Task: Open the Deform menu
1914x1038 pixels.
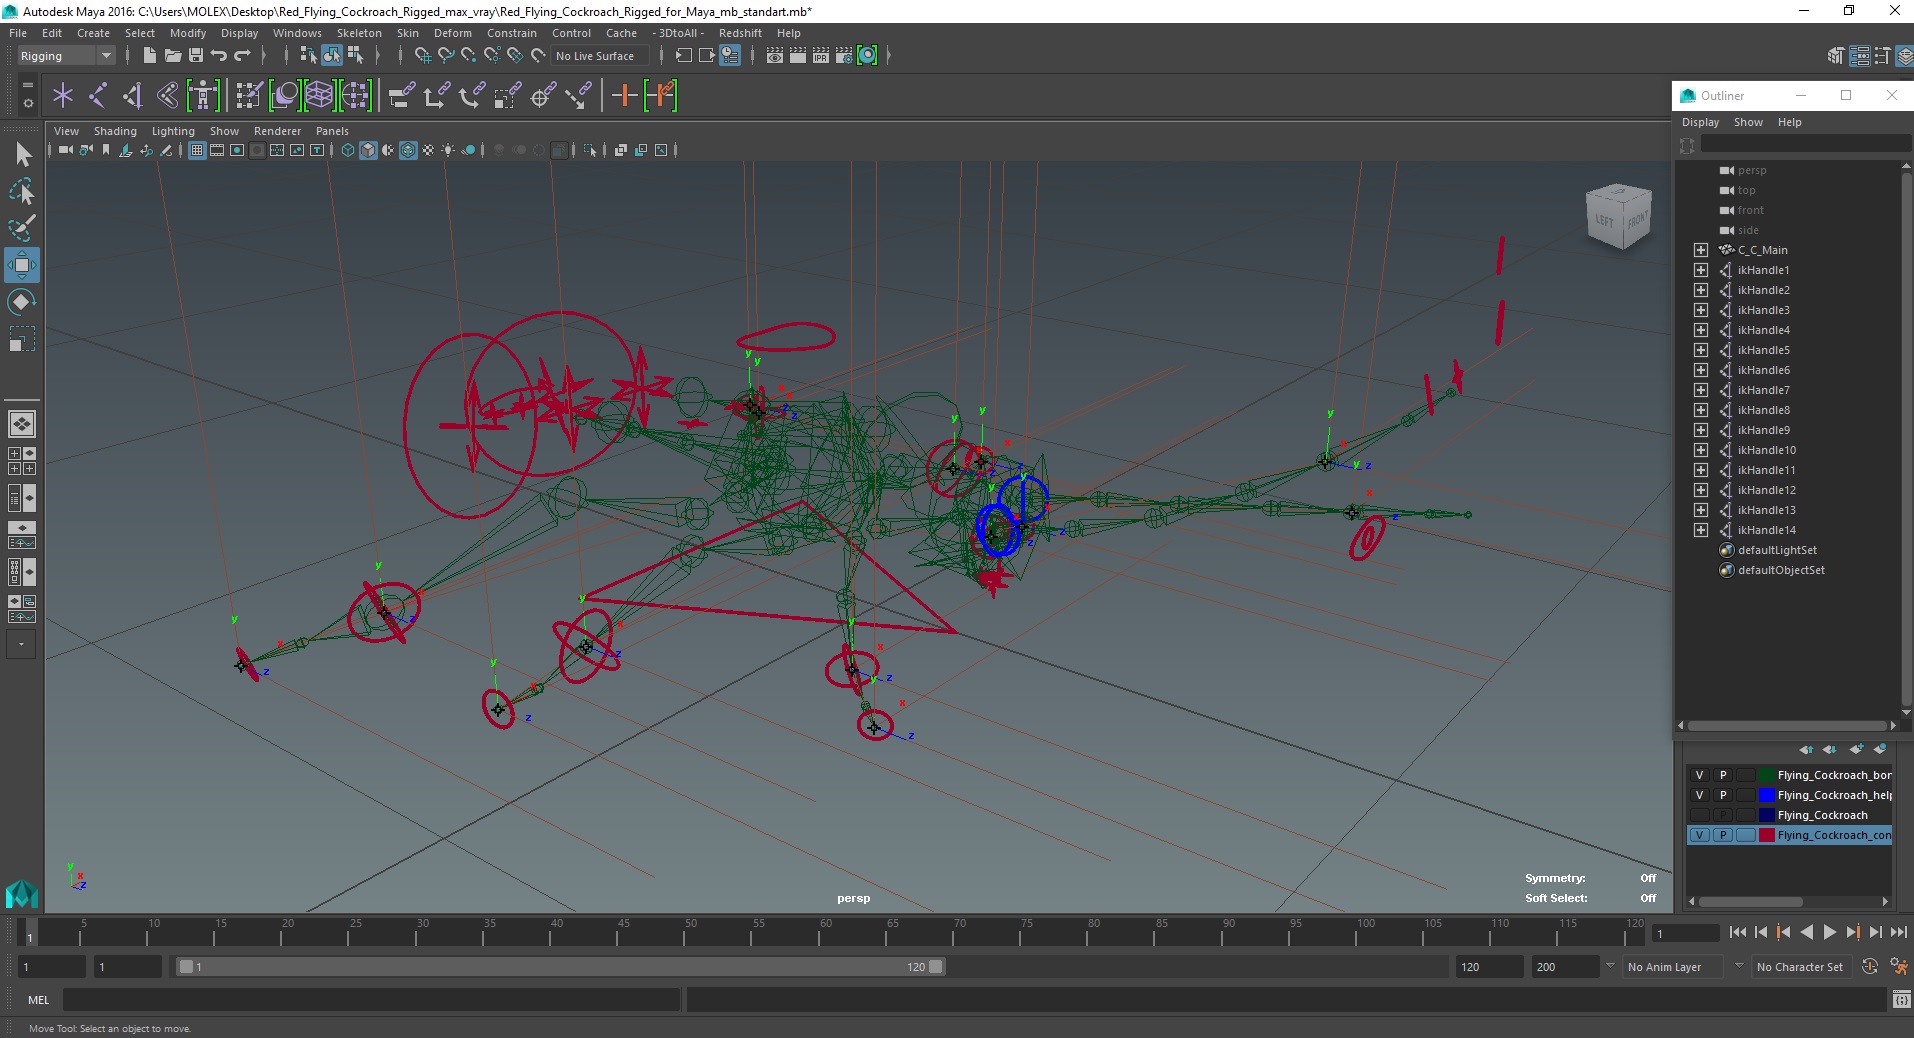Action: click(x=452, y=33)
